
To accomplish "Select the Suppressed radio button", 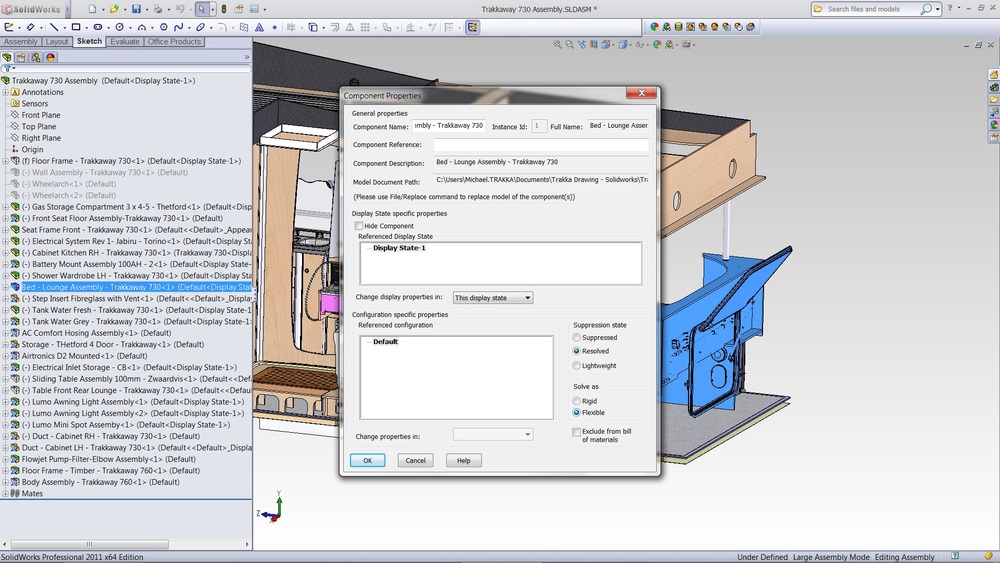I will click(x=577, y=338).
